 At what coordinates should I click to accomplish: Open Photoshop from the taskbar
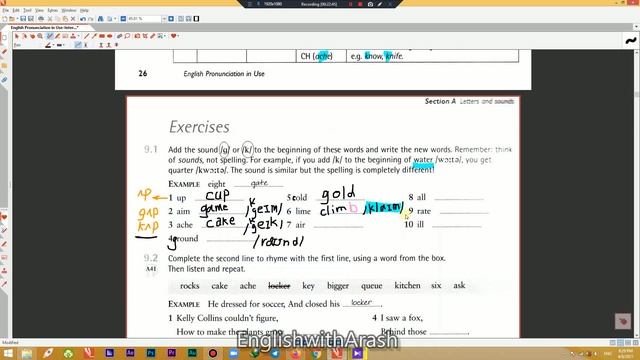(x=151, y=353)
